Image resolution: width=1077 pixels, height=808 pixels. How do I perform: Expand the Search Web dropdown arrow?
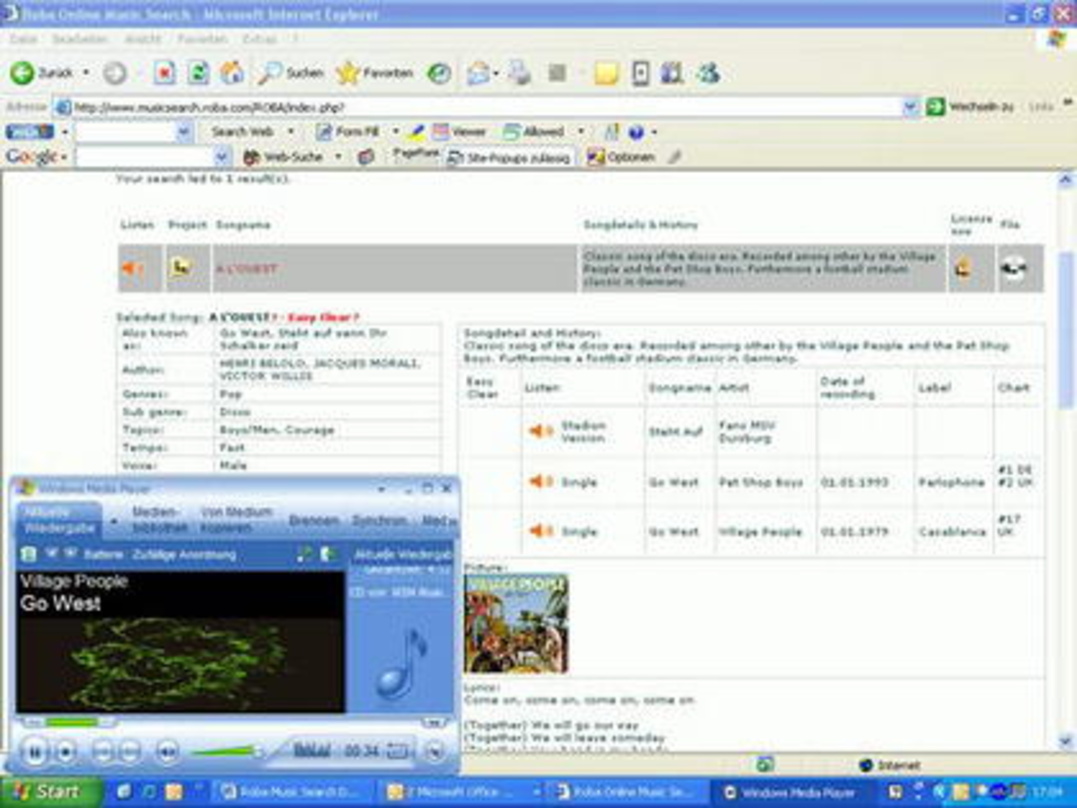[291, 131]
